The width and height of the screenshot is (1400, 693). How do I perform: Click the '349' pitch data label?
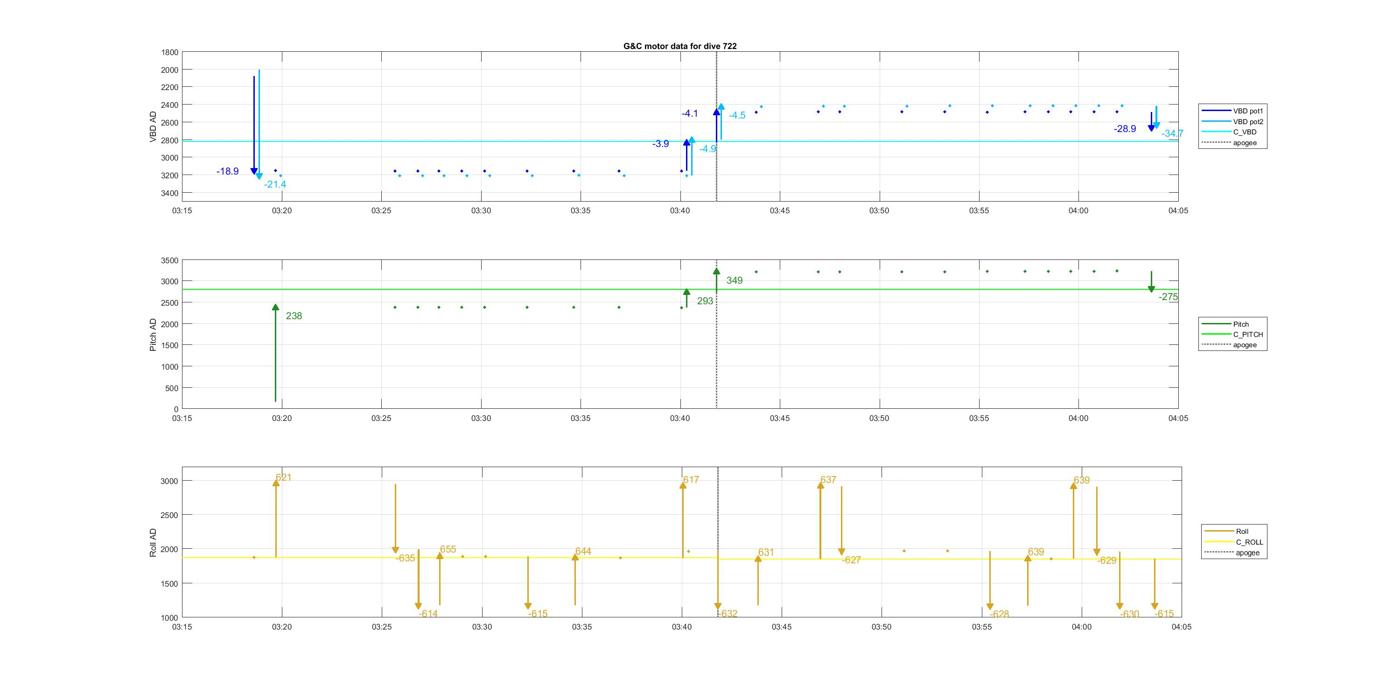(x=735, y=281)
